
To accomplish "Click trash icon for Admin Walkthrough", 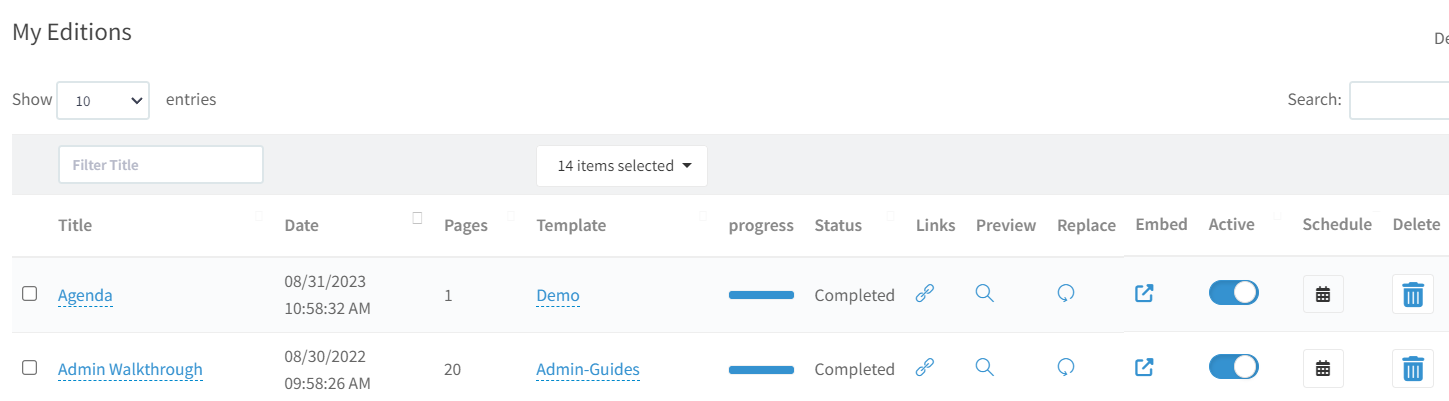I will [1412, 368].
